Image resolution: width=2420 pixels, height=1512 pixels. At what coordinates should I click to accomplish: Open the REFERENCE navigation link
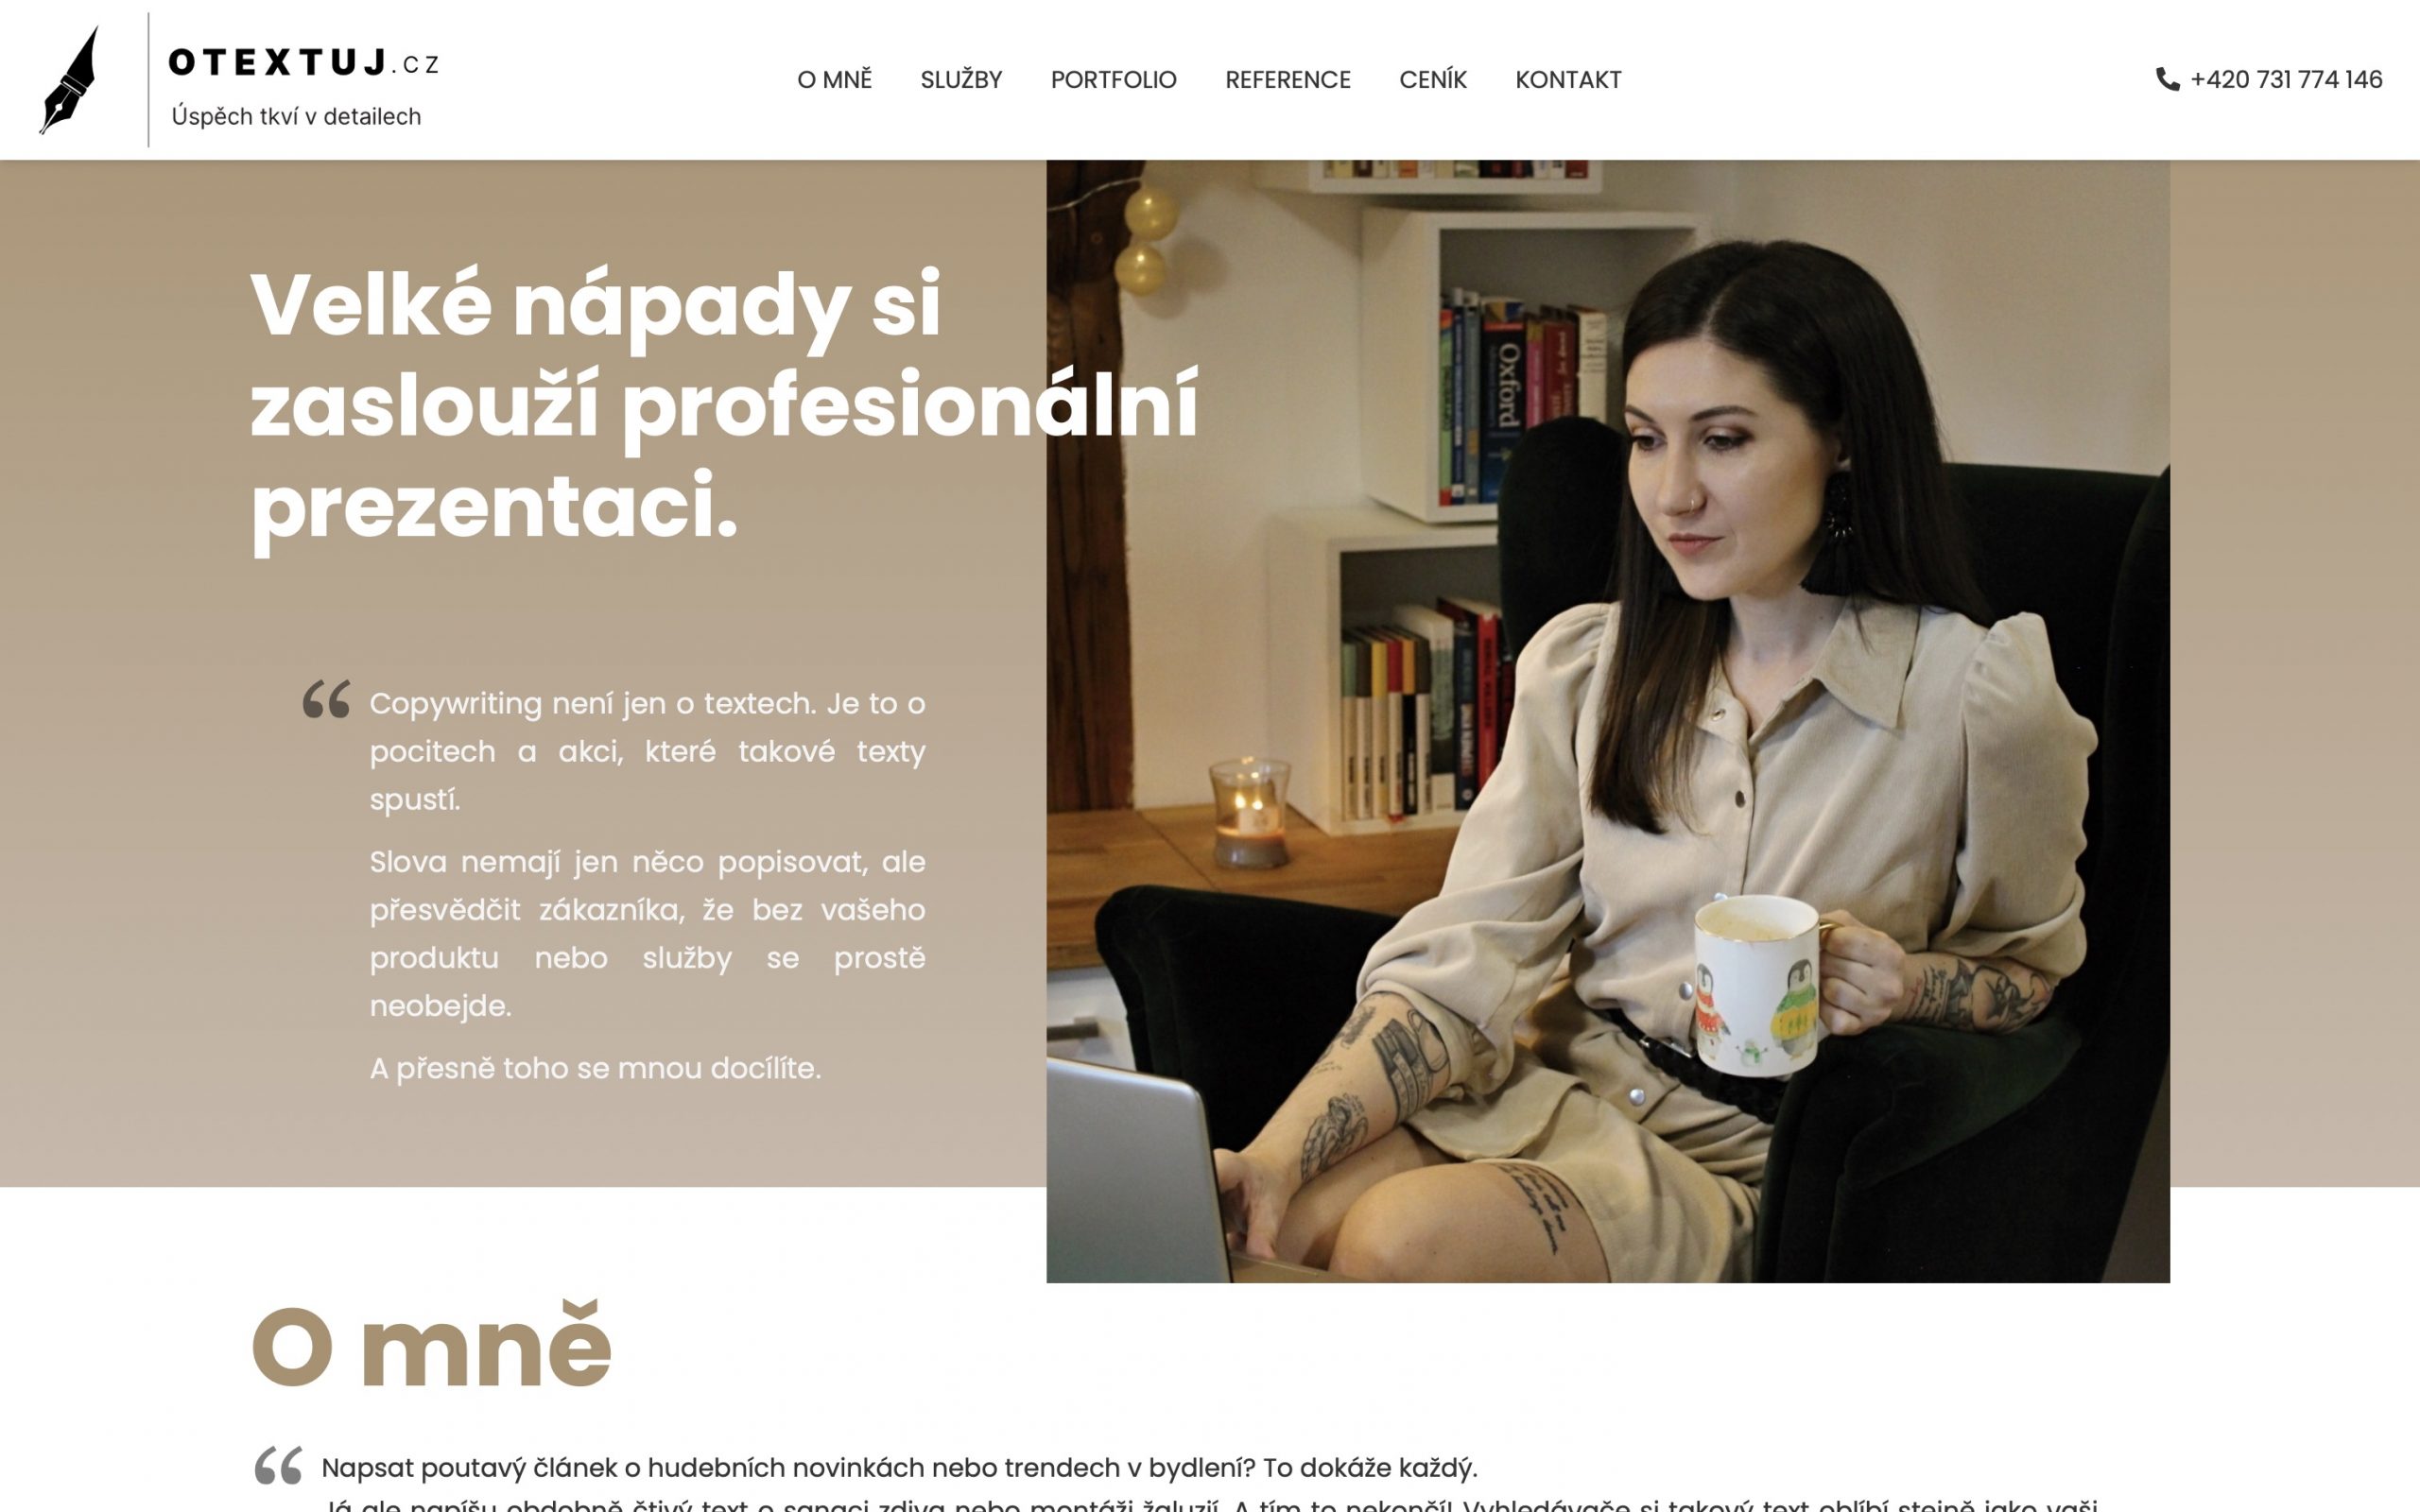1288,80
